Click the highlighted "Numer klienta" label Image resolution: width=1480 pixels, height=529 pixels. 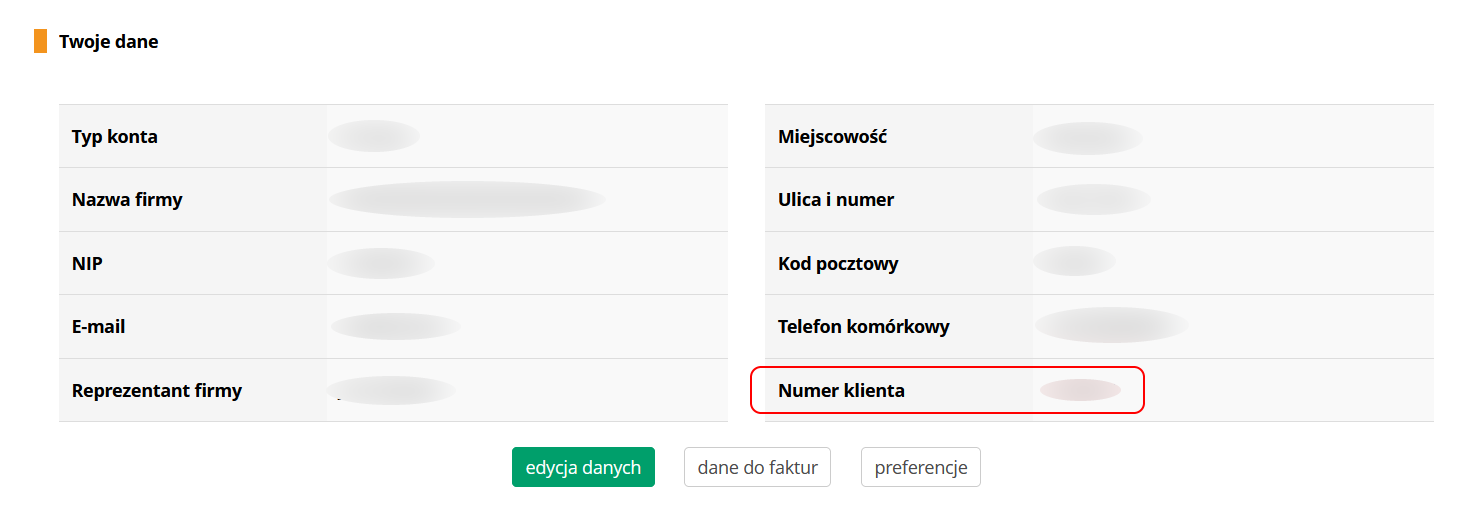pyautogui.click(x=841, y=390)
